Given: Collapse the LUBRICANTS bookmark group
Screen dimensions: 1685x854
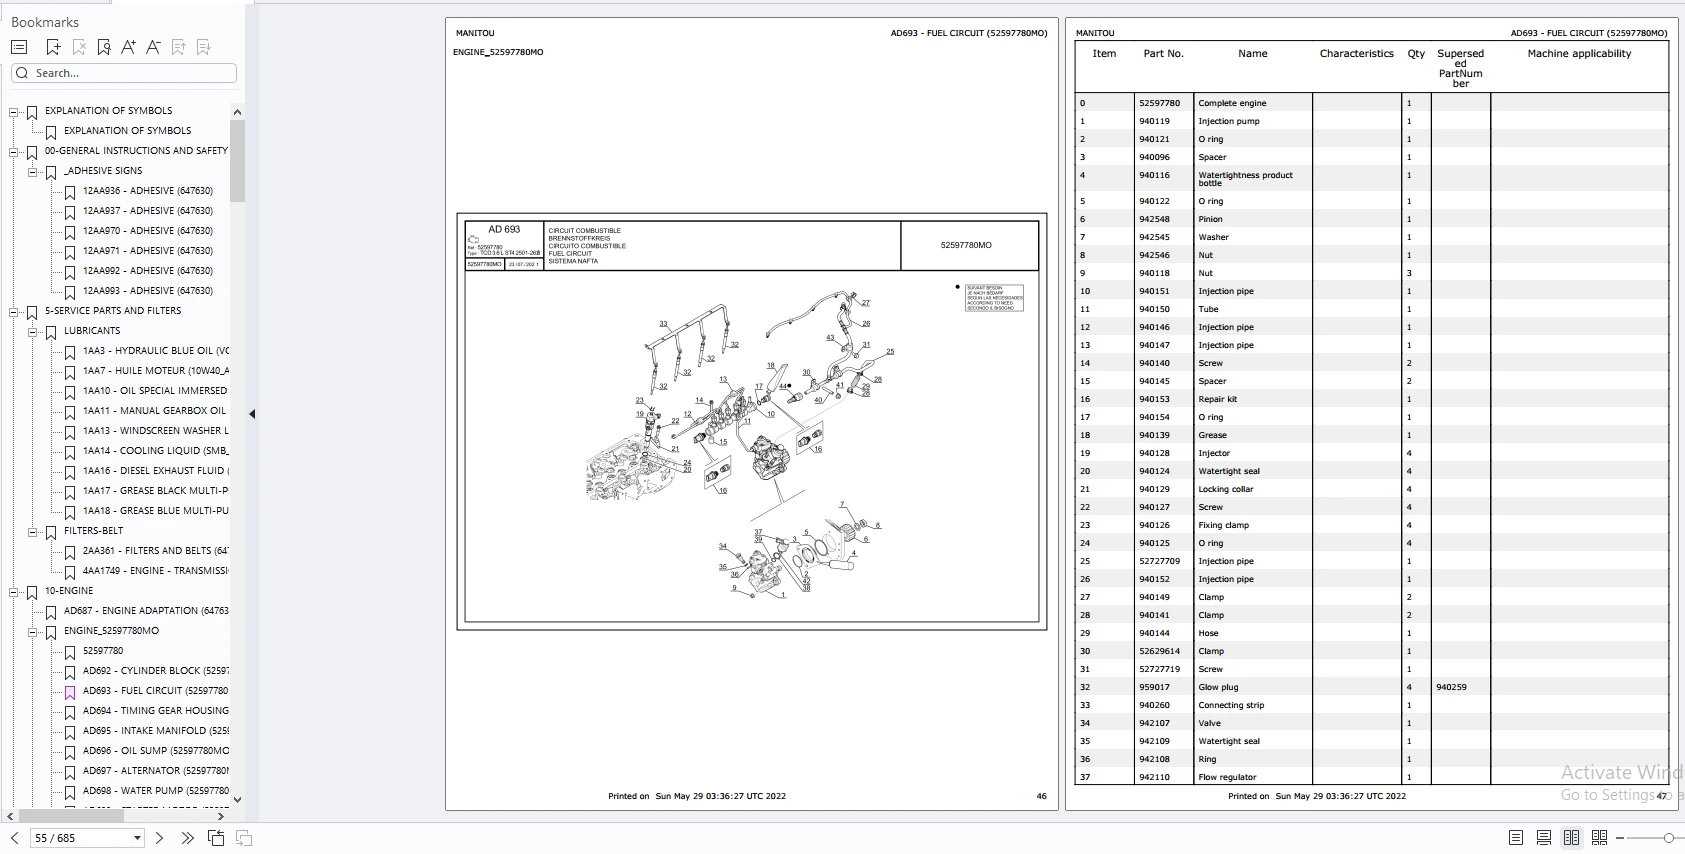Looking at the screenshot, I should point(33,332).
